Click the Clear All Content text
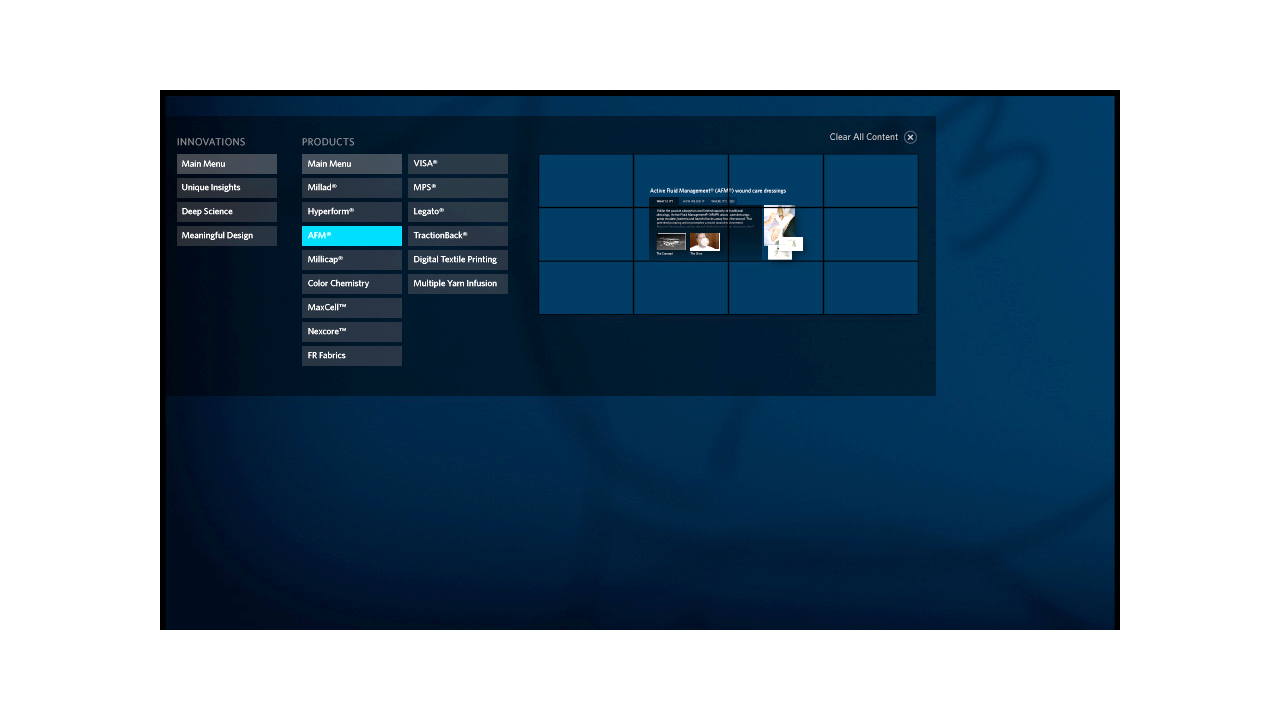 (863, 137)
